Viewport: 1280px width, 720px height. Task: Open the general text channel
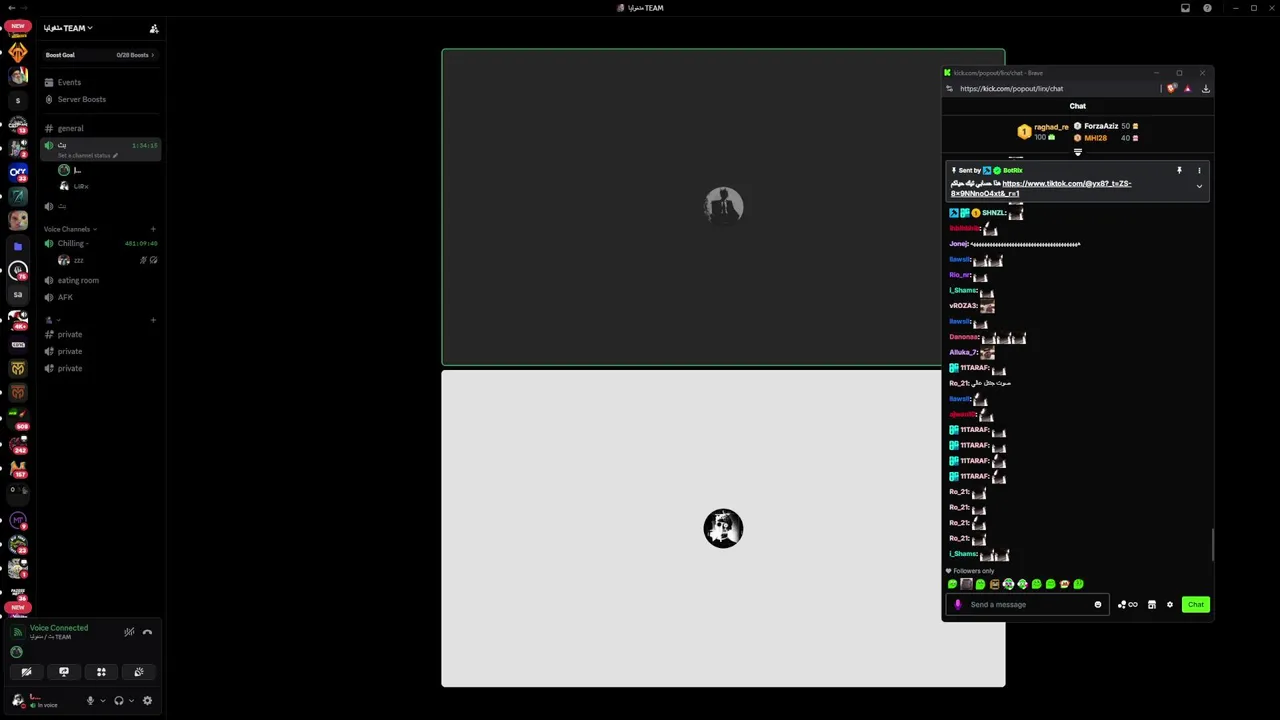[100, 128]
